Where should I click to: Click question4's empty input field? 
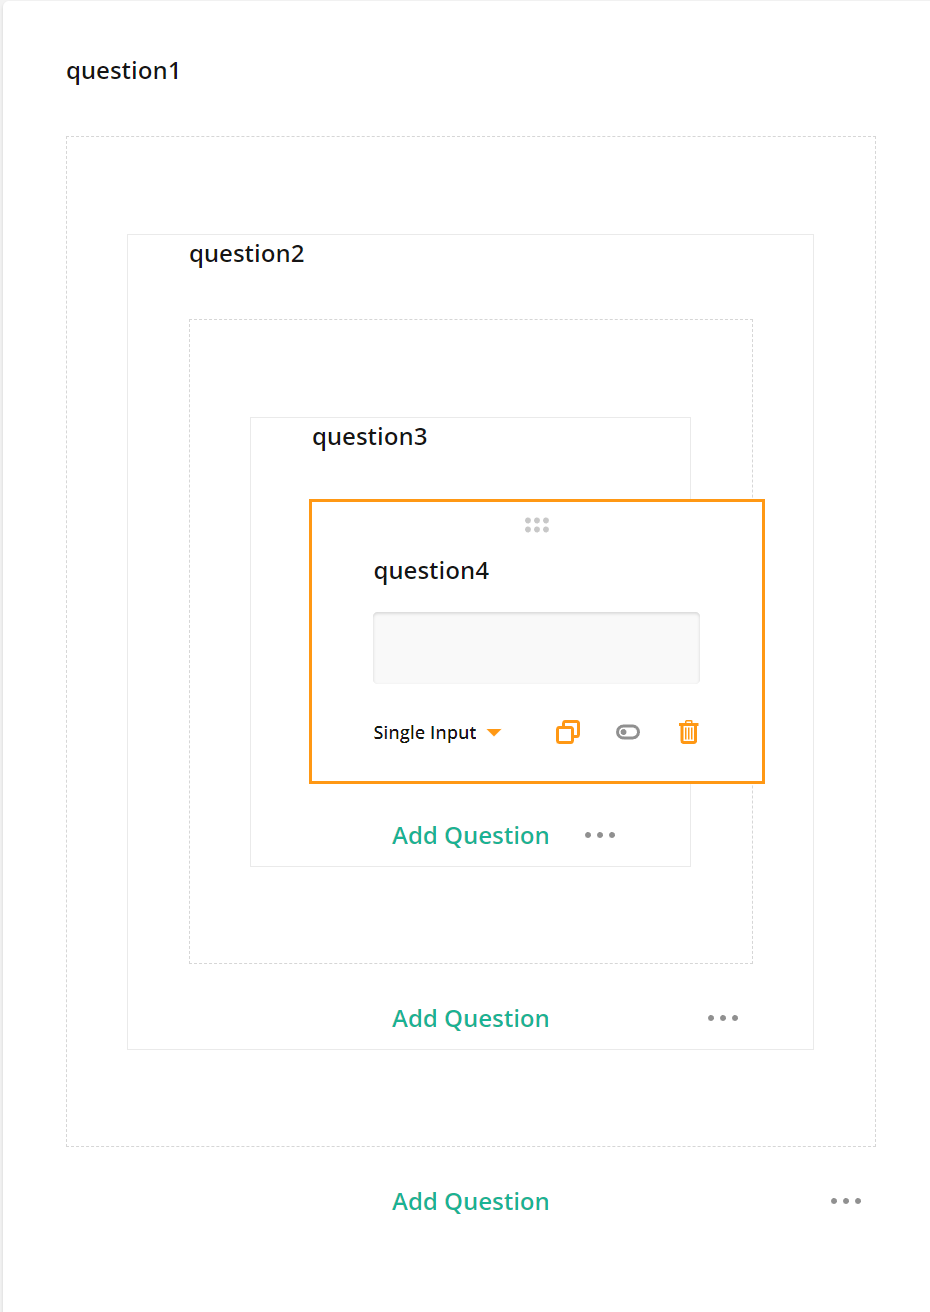point(536,647)
